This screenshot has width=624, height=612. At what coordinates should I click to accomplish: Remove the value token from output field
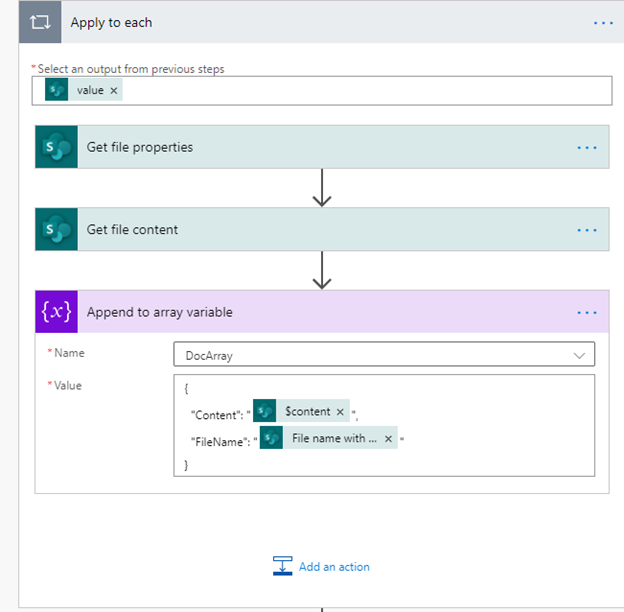[x=114, y=91]
